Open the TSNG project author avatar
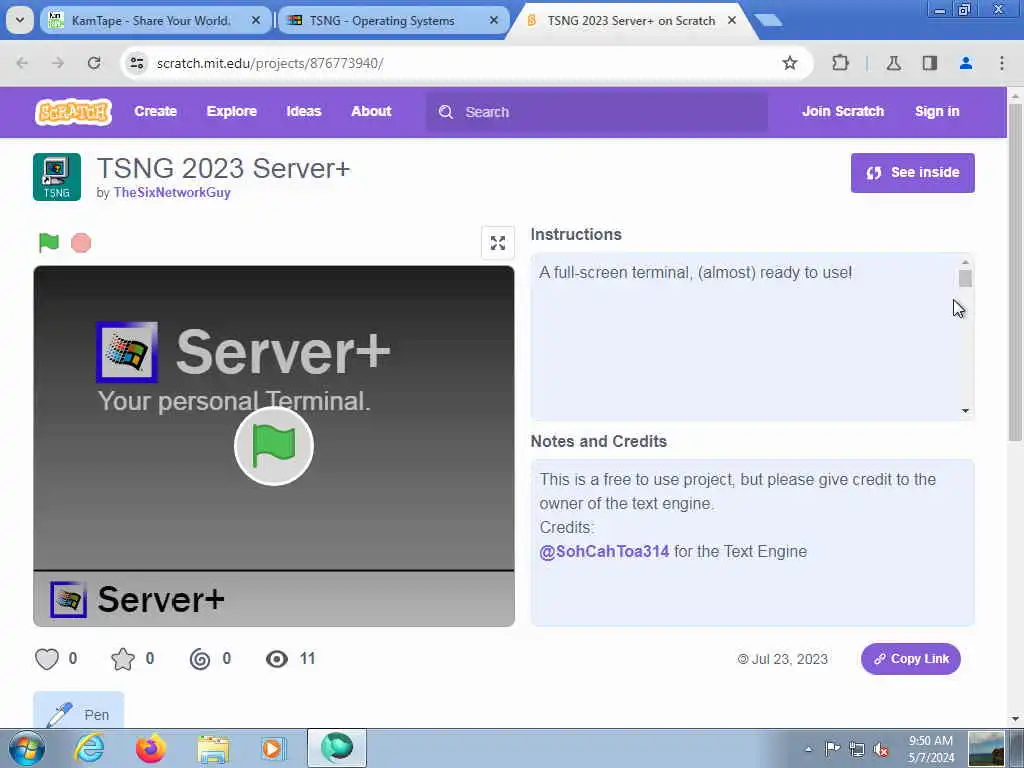The image size is (1024, 768). click(x=57, y=177)
